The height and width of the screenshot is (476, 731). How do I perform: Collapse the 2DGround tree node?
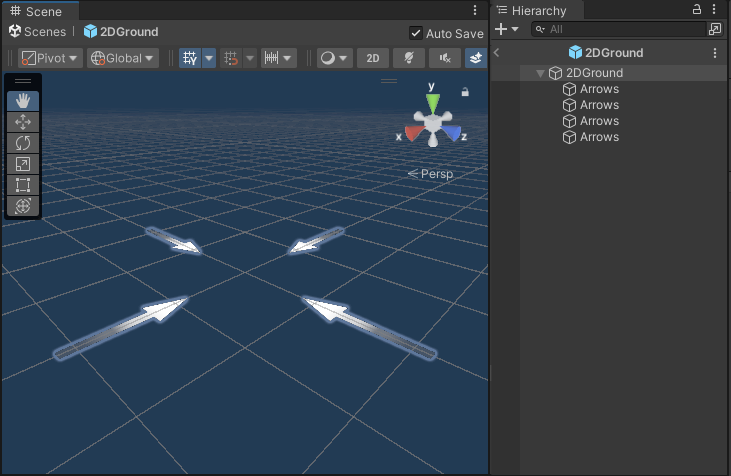(x=541, y=73)
